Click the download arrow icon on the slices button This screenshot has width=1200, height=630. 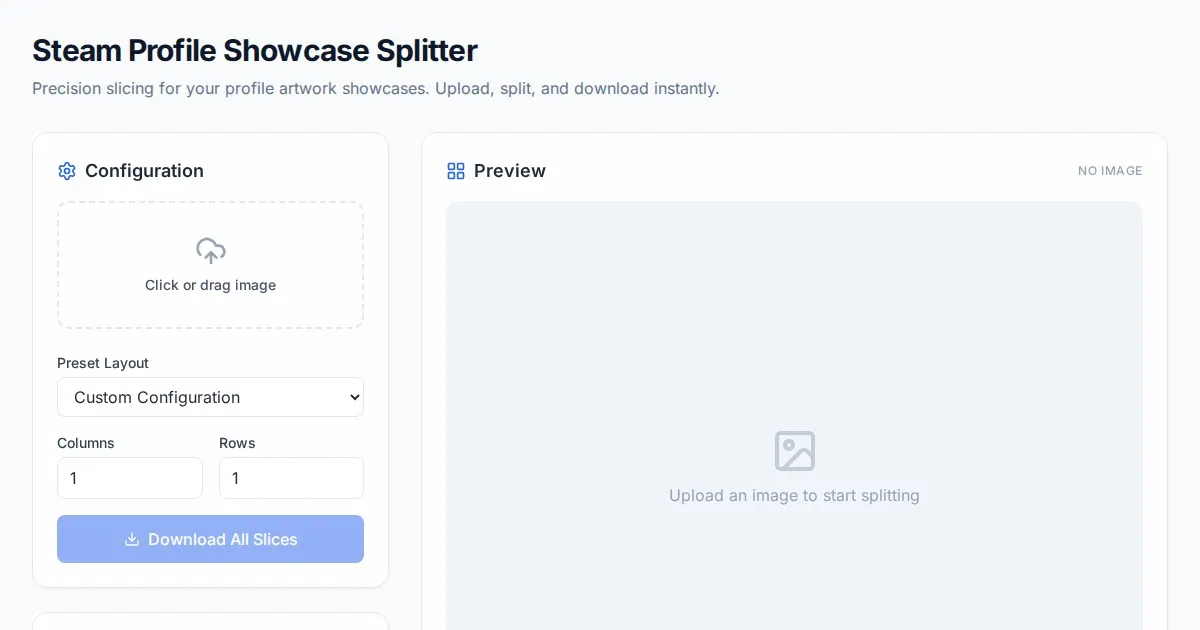pos(132,539)
